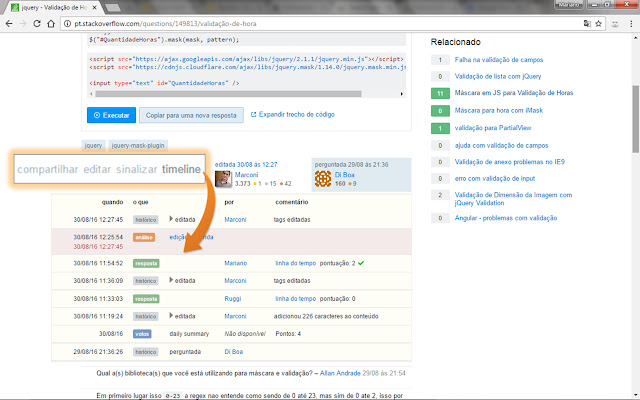The height and width of the screenshot is (400, 640).
Task: Click the Marconi link in the 11:19:24 row
Action: click(235, 316)
